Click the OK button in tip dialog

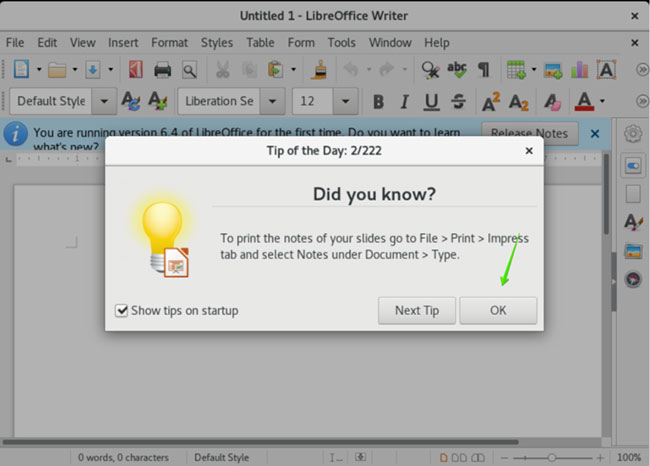click(x=498, y=311)
